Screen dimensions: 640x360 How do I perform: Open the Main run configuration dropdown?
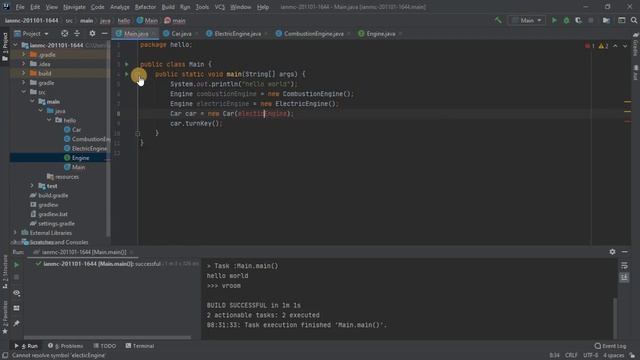point(527,20)
